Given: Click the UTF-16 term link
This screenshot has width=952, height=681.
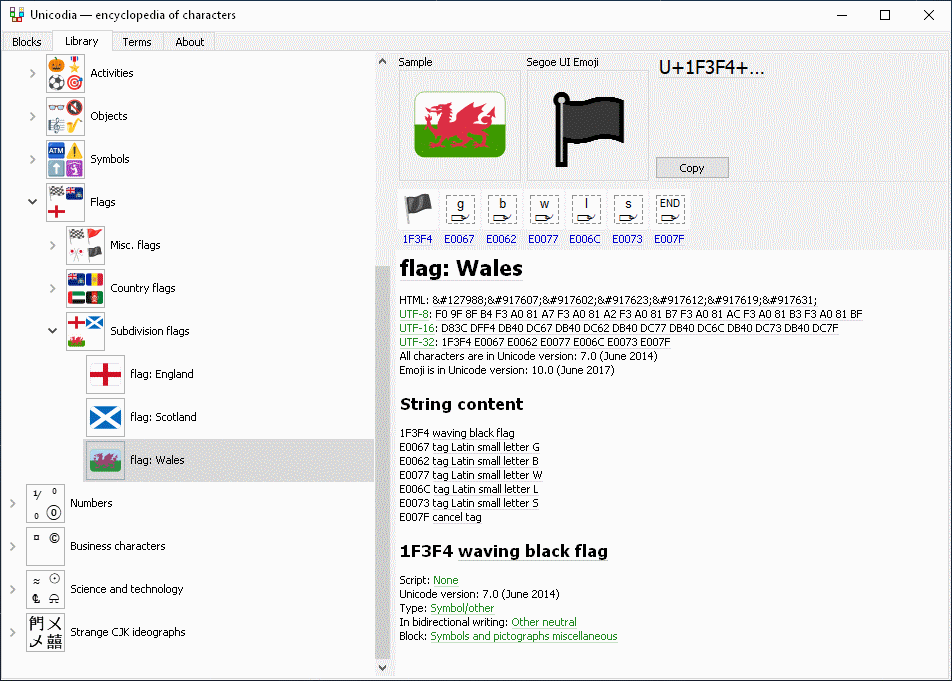Looking at the screenshot, I should pos(417,328).
